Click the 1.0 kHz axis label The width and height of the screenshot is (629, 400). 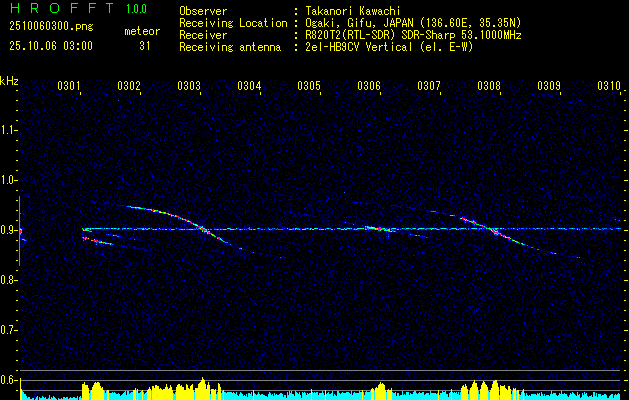point(8,180)
